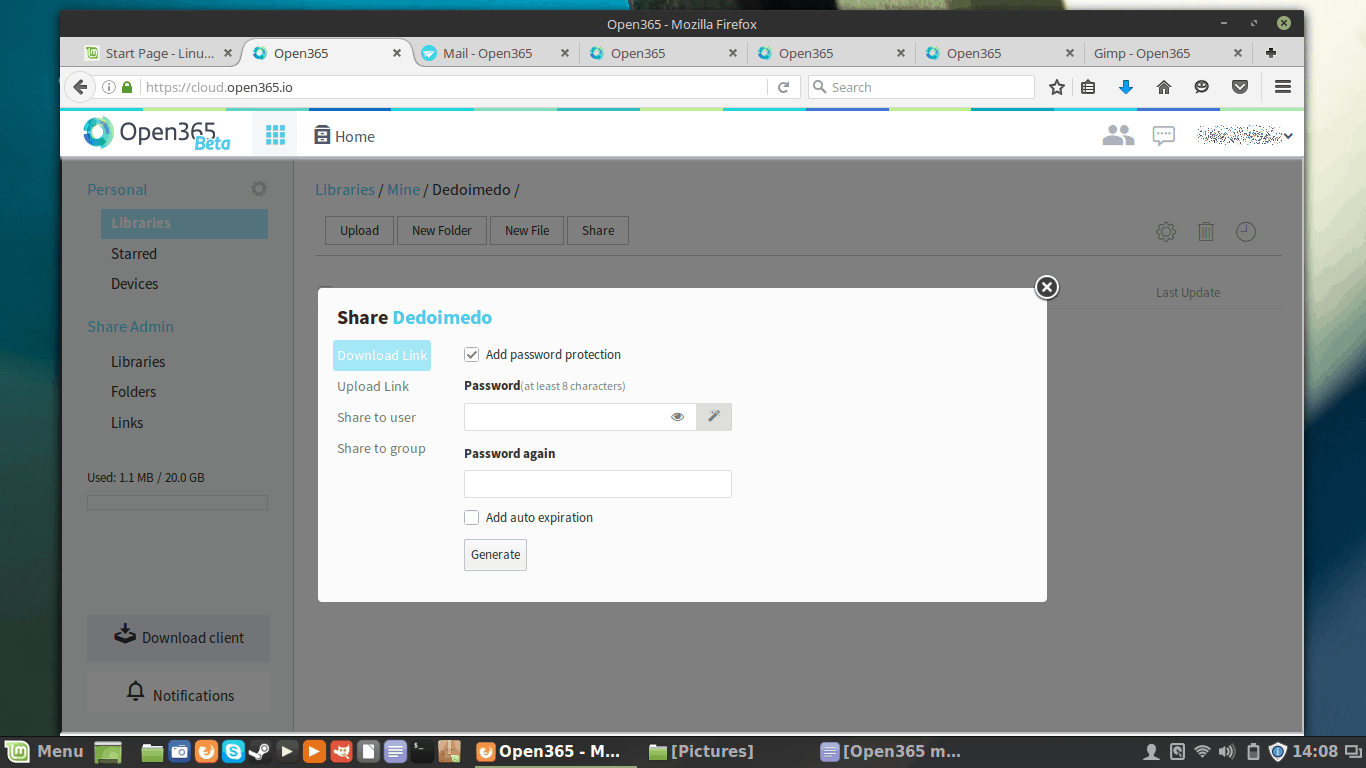This screenshot has width=1366, height=768.
Task: Click the New File button
Action: click(x=527, y=230)
